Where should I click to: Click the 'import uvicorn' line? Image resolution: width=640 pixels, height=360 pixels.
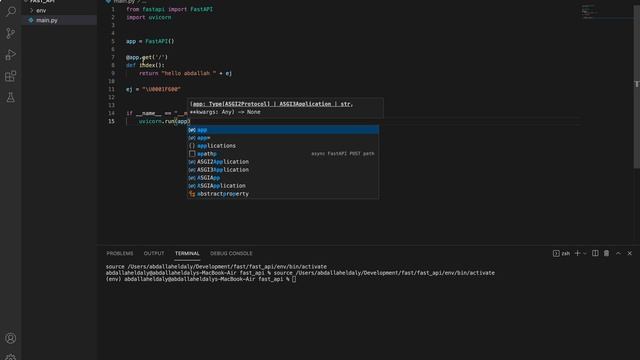coord(149,18)
